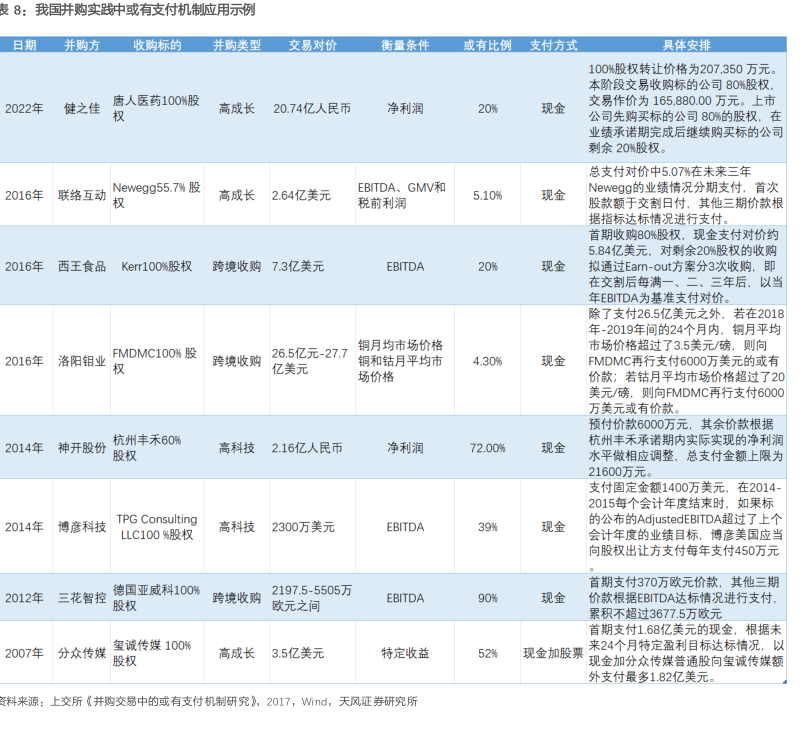804x734 pixels.
Task: Select the 并购方 column header
Action: (82, 46)
